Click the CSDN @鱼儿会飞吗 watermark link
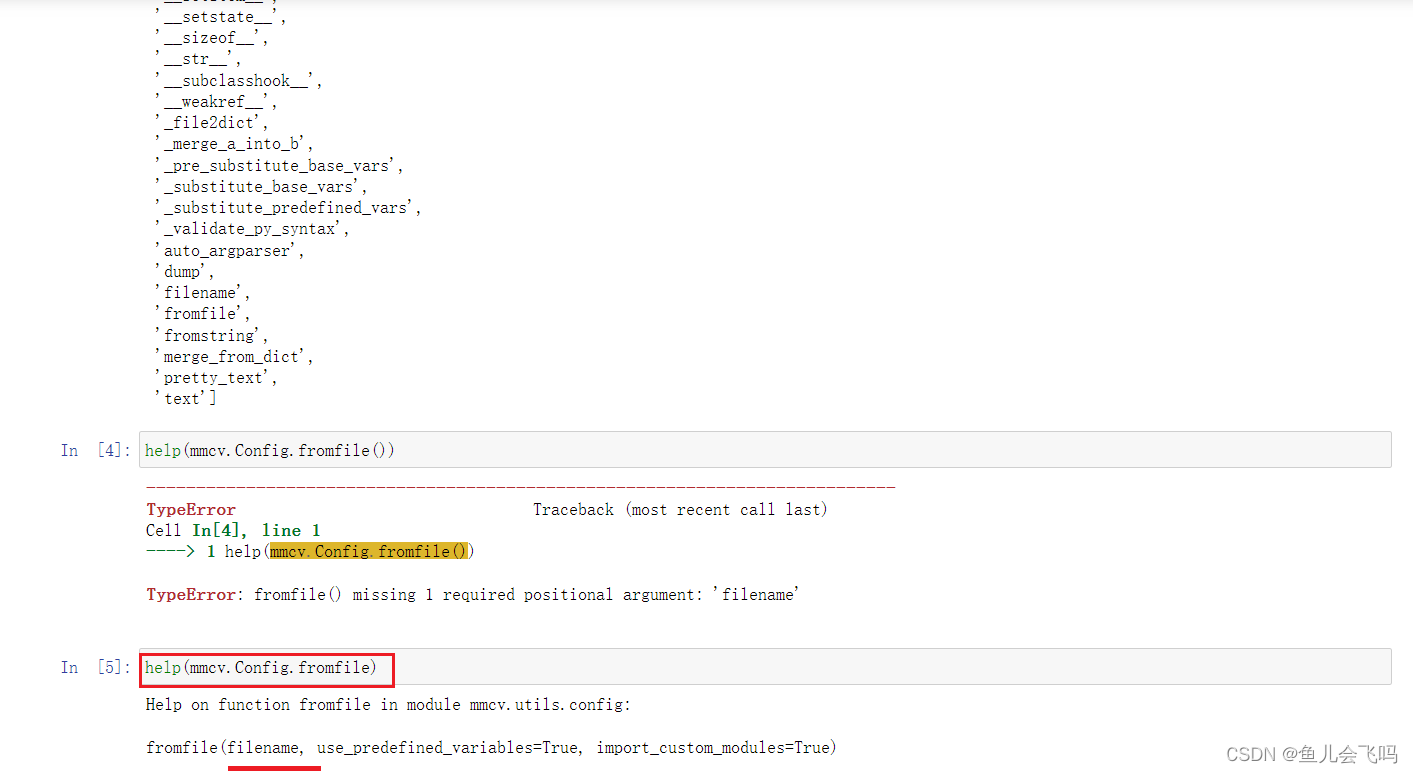1413x773 pixels. click(x=1311, y=753)
